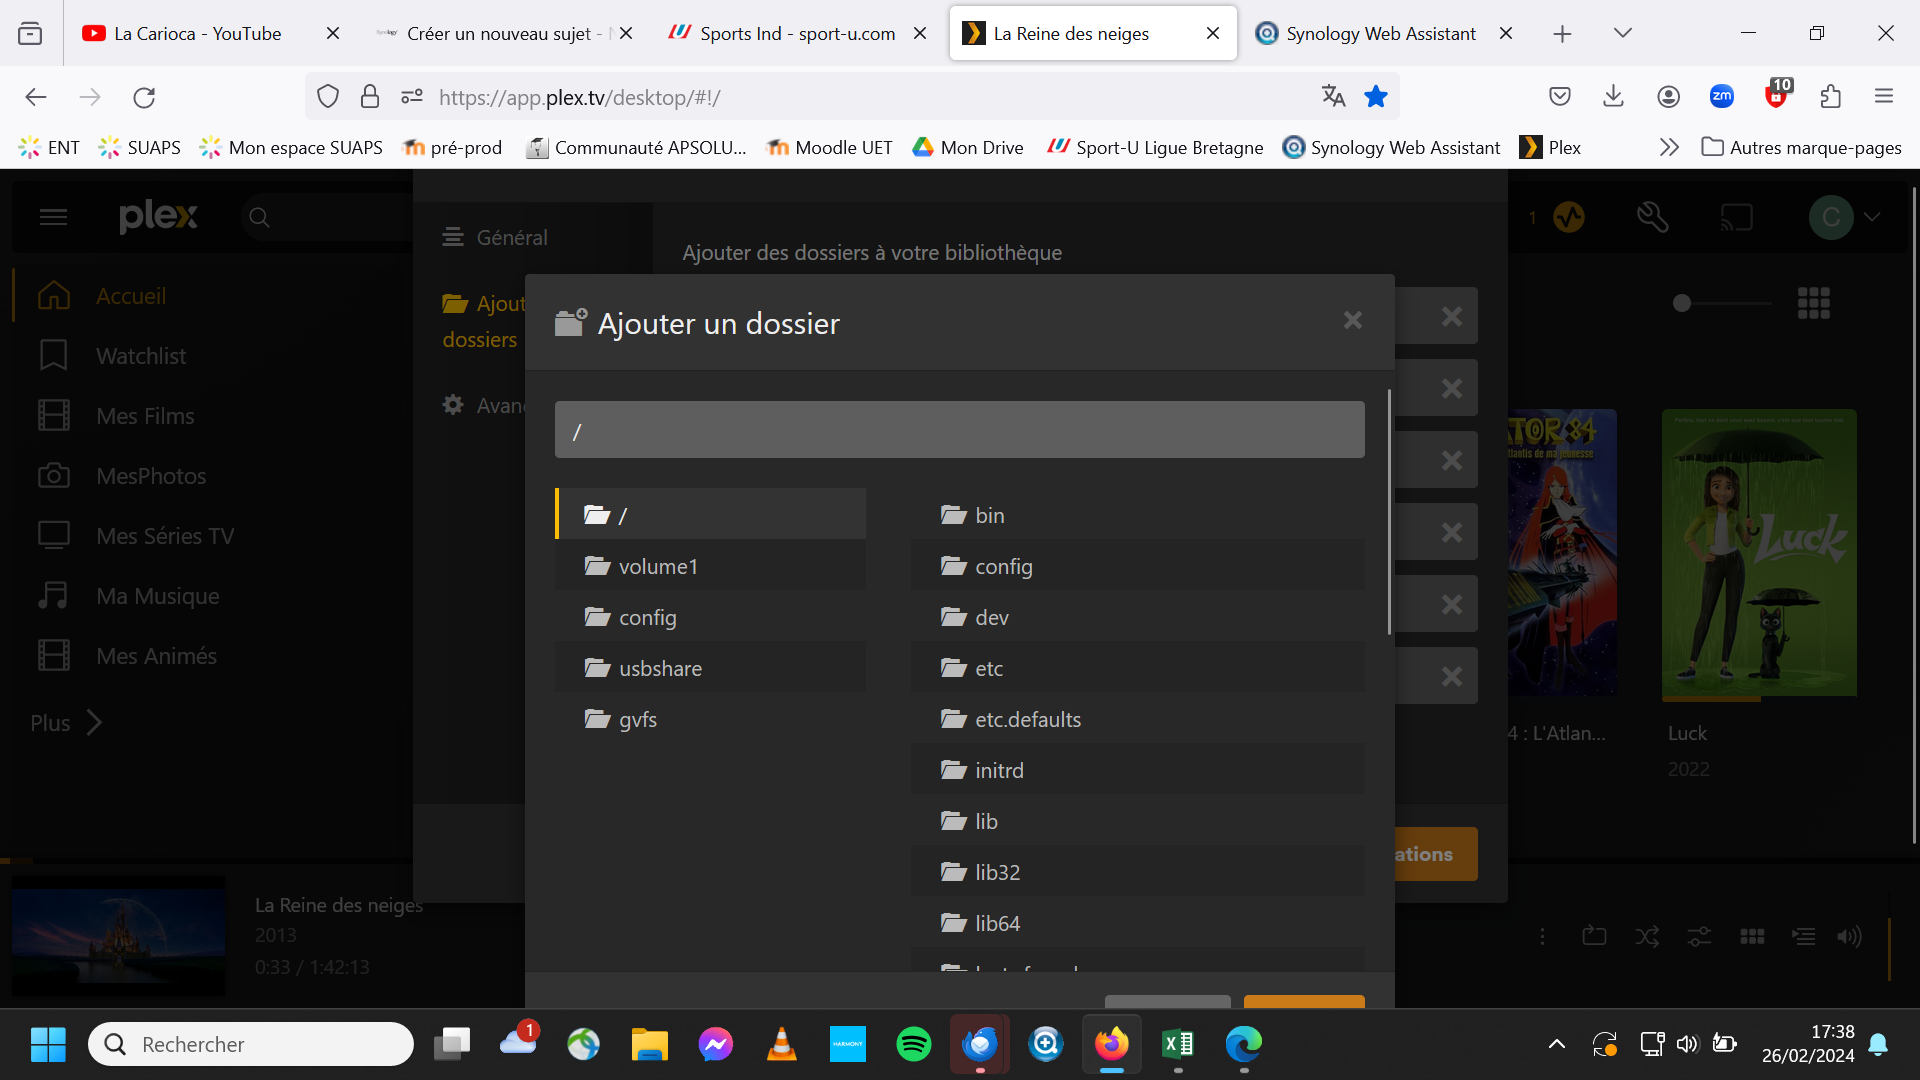
Task: Reload the current page
Action: point(144,97)
